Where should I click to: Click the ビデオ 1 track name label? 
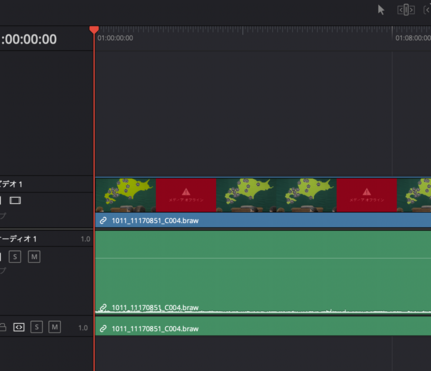[x=11, y=184]
